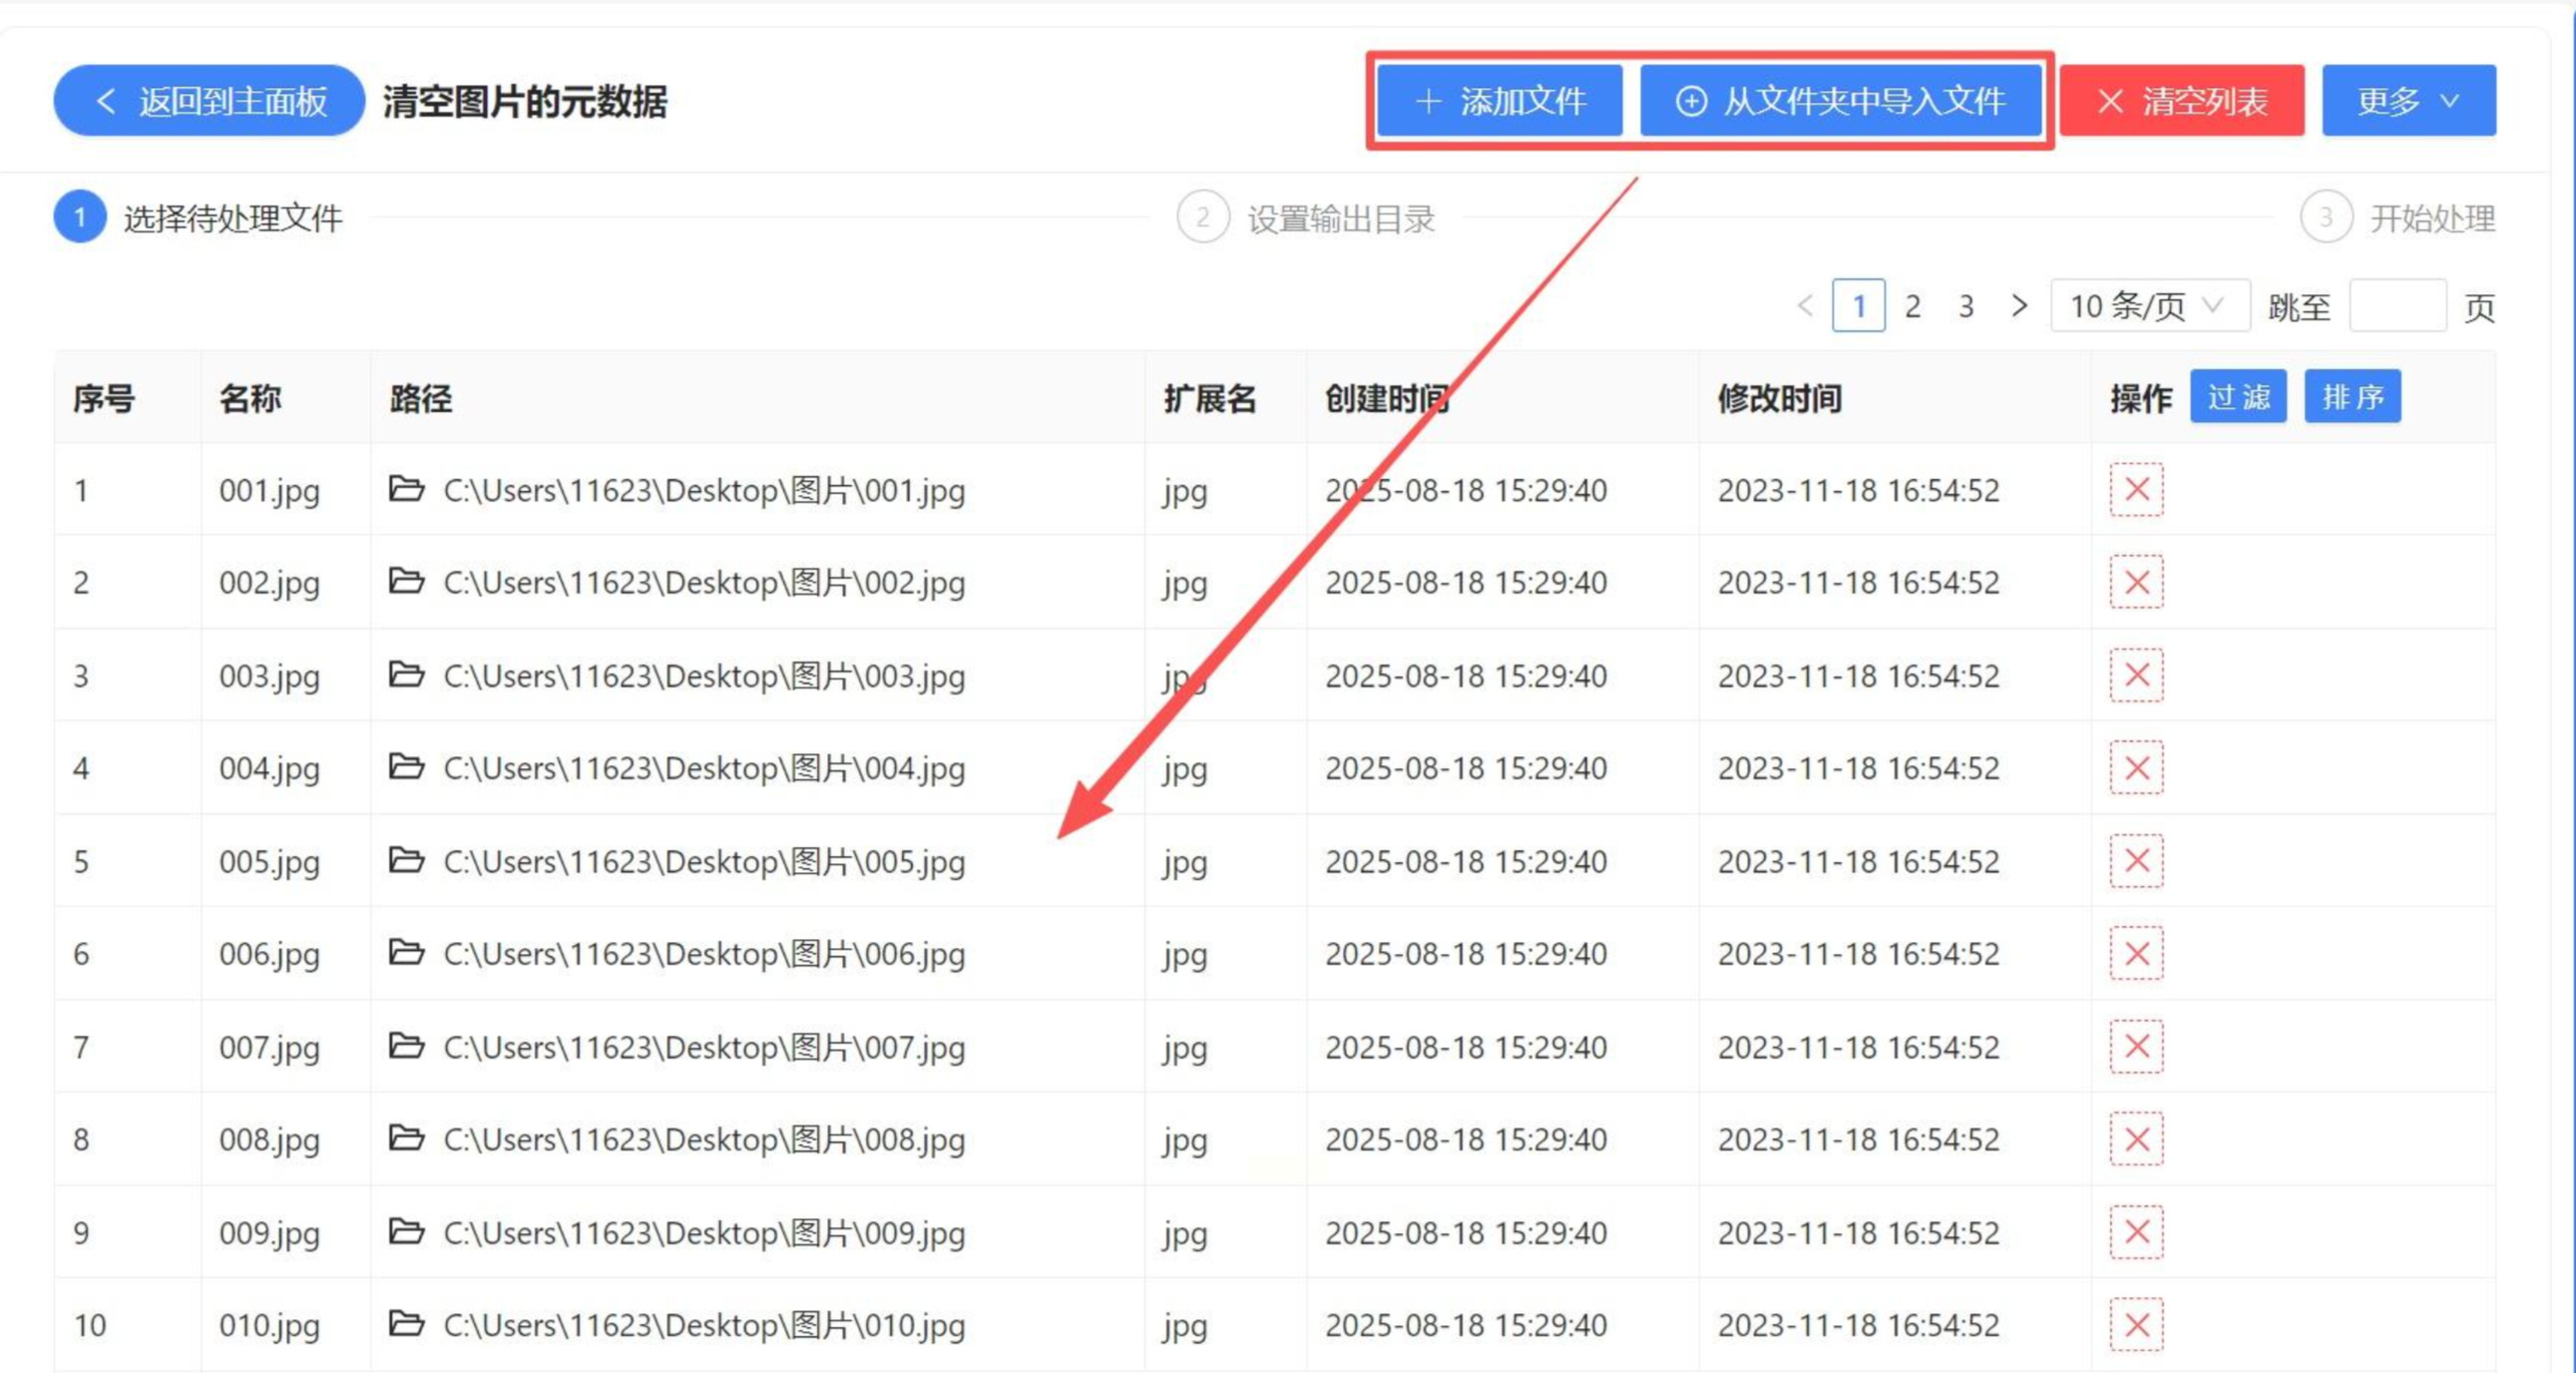Viewport: 2576px width, 1373px height.
Task: Expand the 更多 dropdown button
Action: pyautogui.click(x=2408, y=101)
